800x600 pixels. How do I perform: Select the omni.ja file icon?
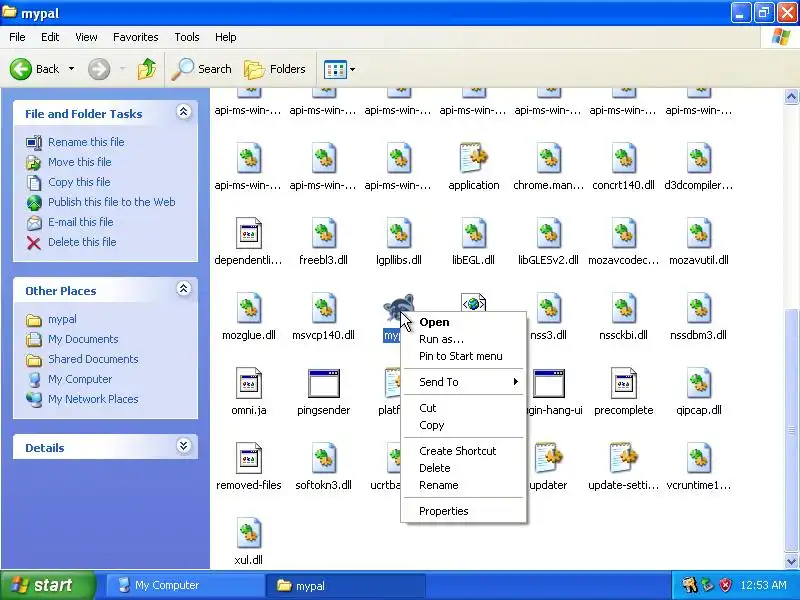[249, 384]
